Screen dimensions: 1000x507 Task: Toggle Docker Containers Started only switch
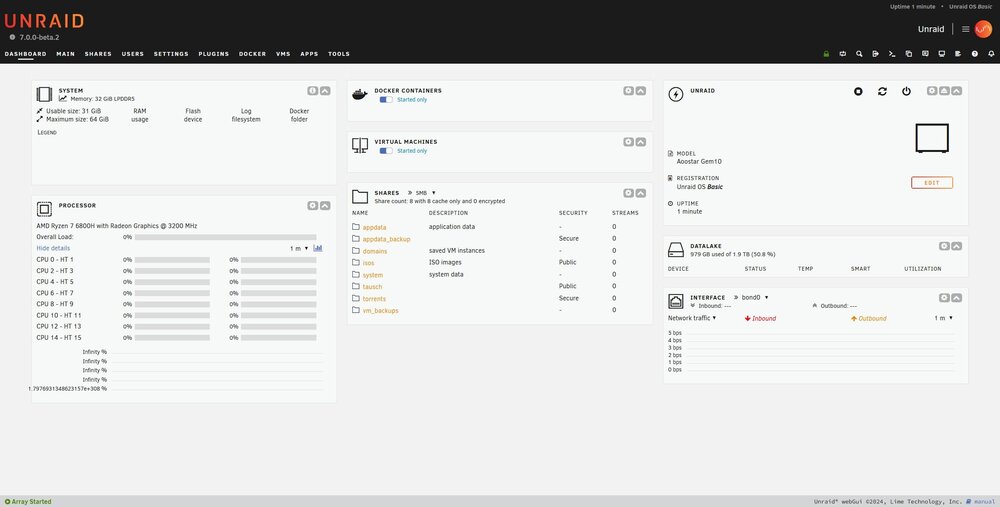point(386,99)
